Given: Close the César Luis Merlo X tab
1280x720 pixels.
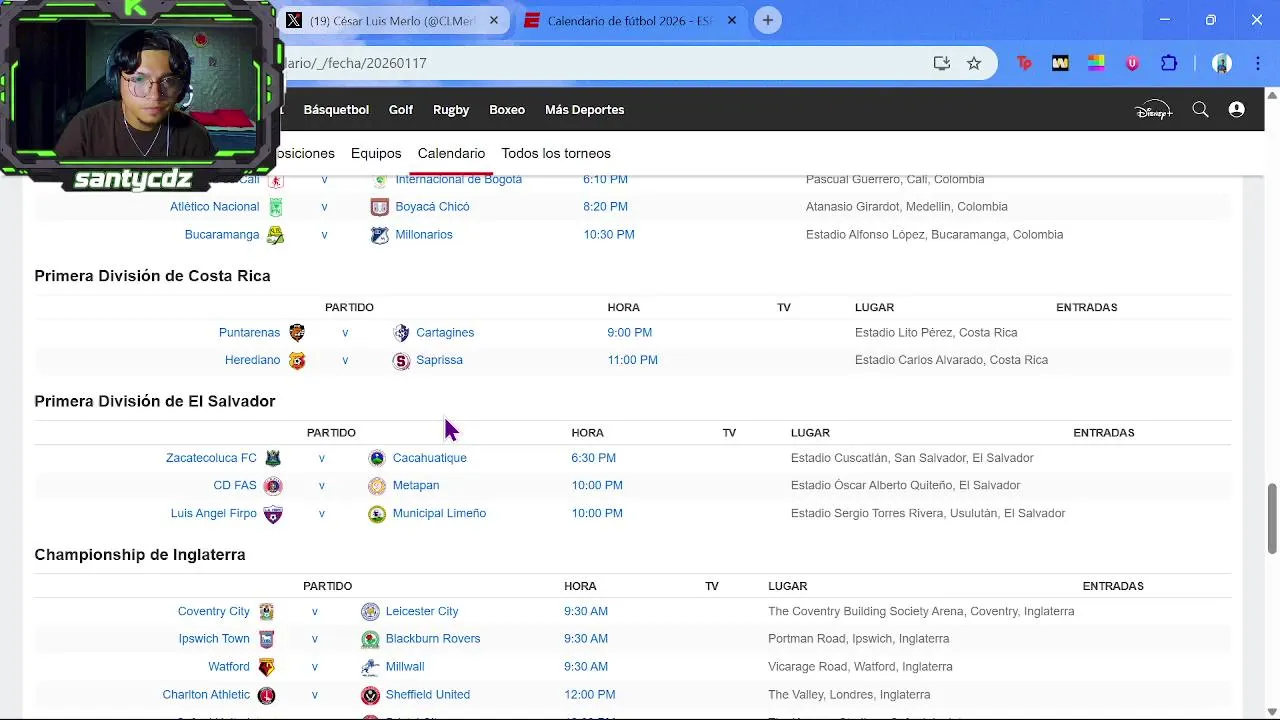Looking at the screenshot, I should click(x=493, y=20).
